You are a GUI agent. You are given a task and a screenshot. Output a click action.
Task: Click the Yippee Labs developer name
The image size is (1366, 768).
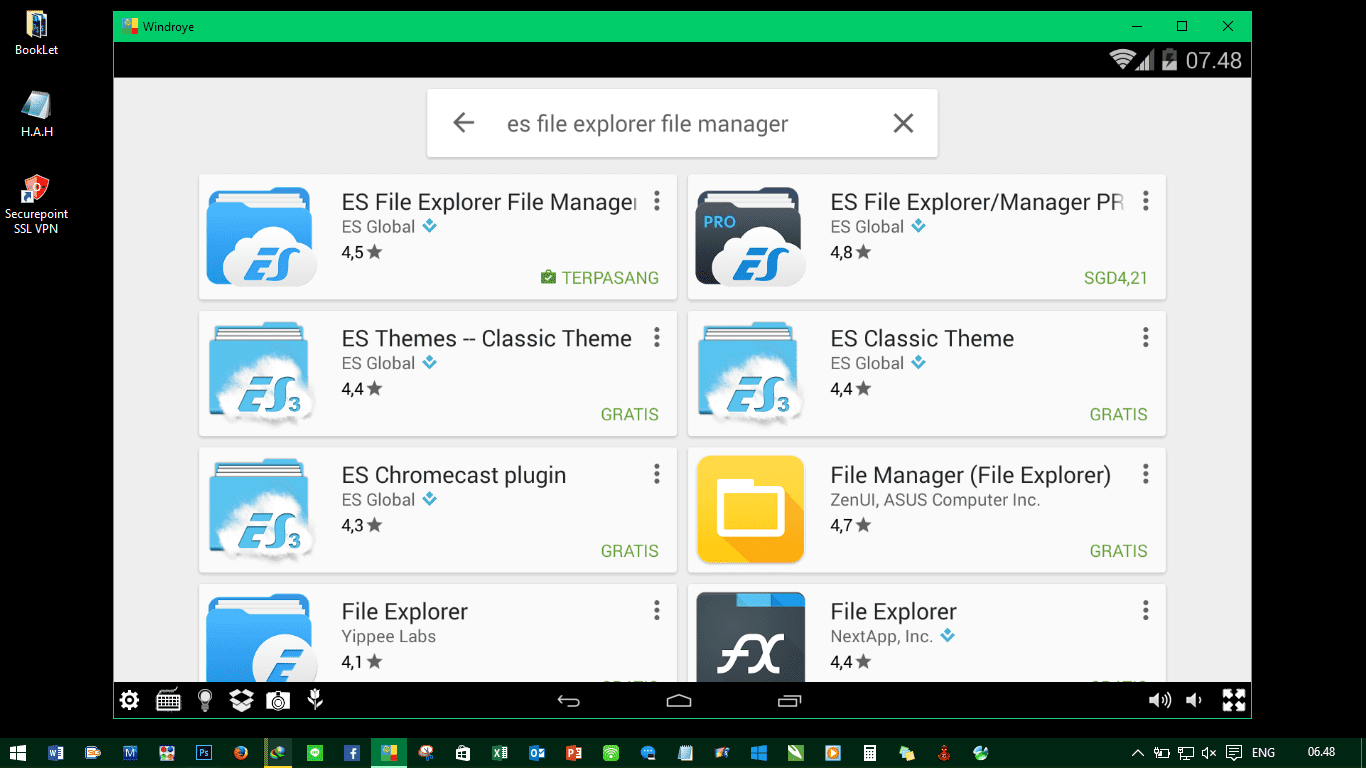pos(389,636)
